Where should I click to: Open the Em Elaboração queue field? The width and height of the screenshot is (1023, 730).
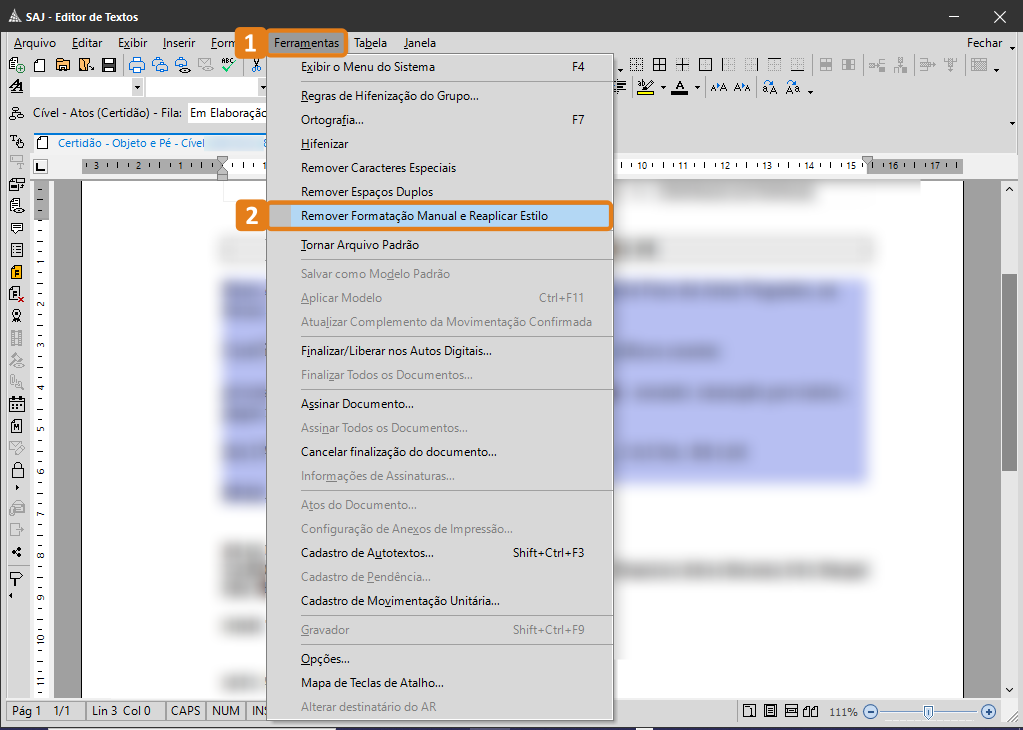point(228,113)
